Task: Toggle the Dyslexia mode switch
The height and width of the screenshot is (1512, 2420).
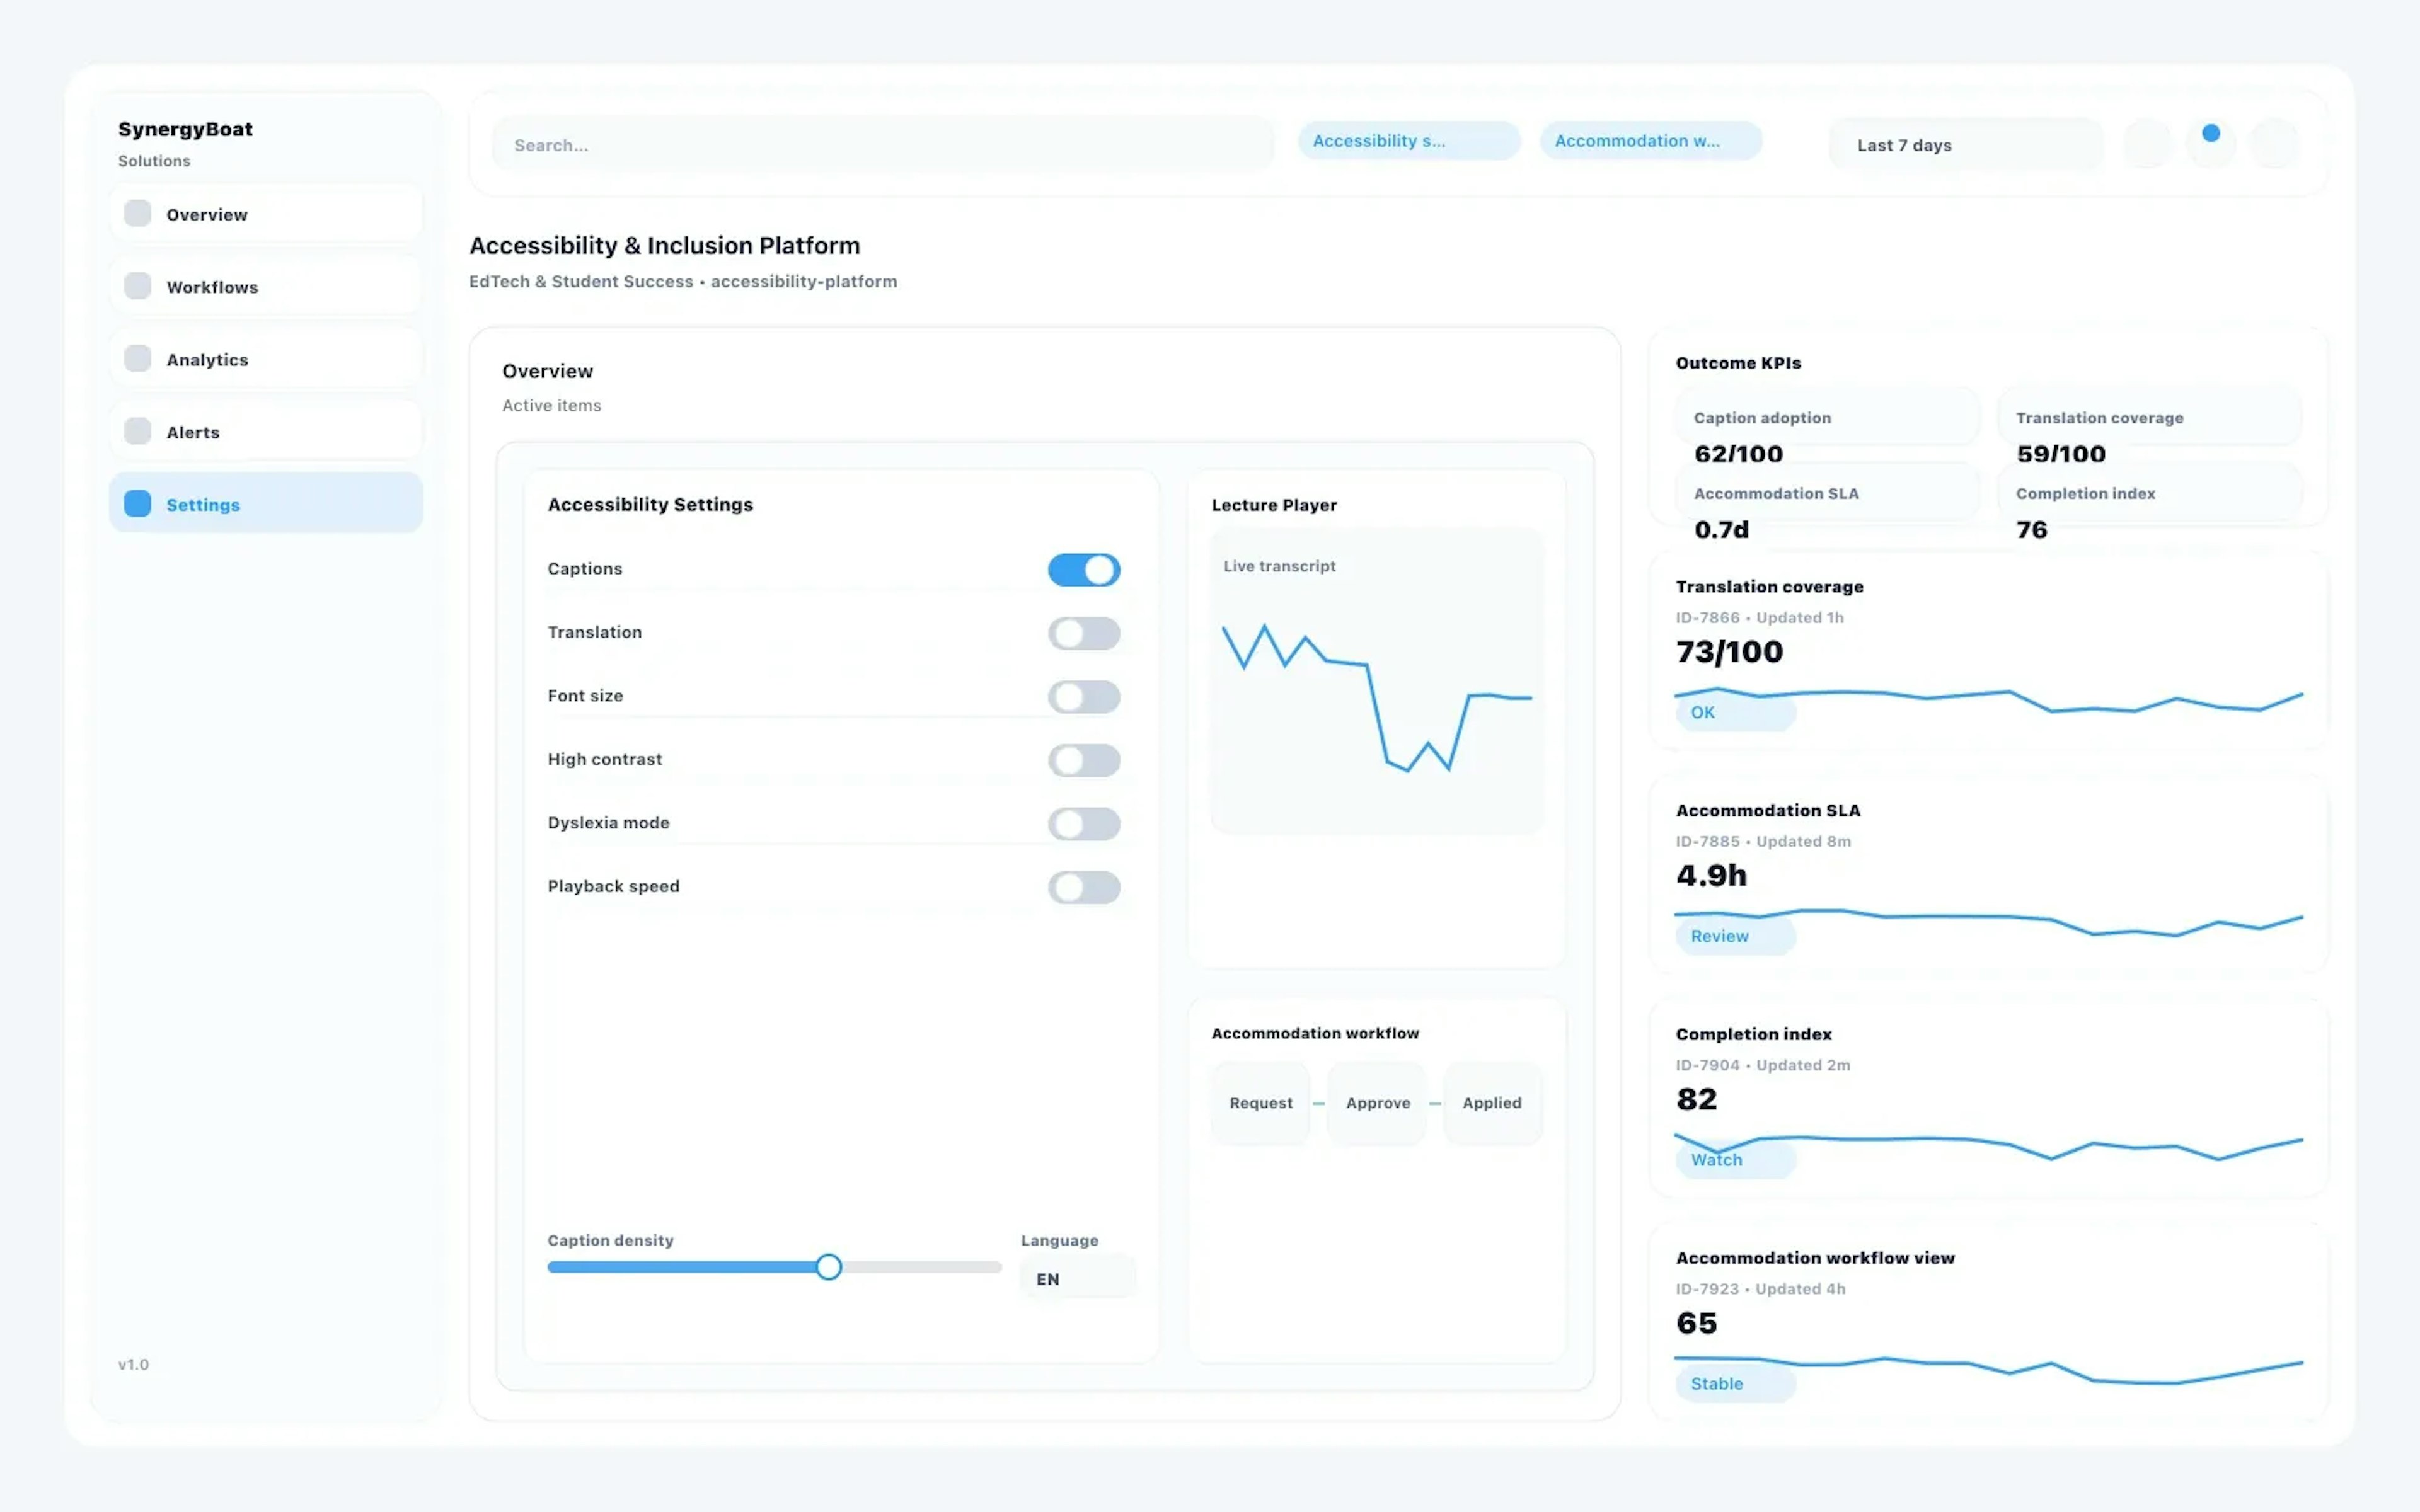Action: point(1084,823)
